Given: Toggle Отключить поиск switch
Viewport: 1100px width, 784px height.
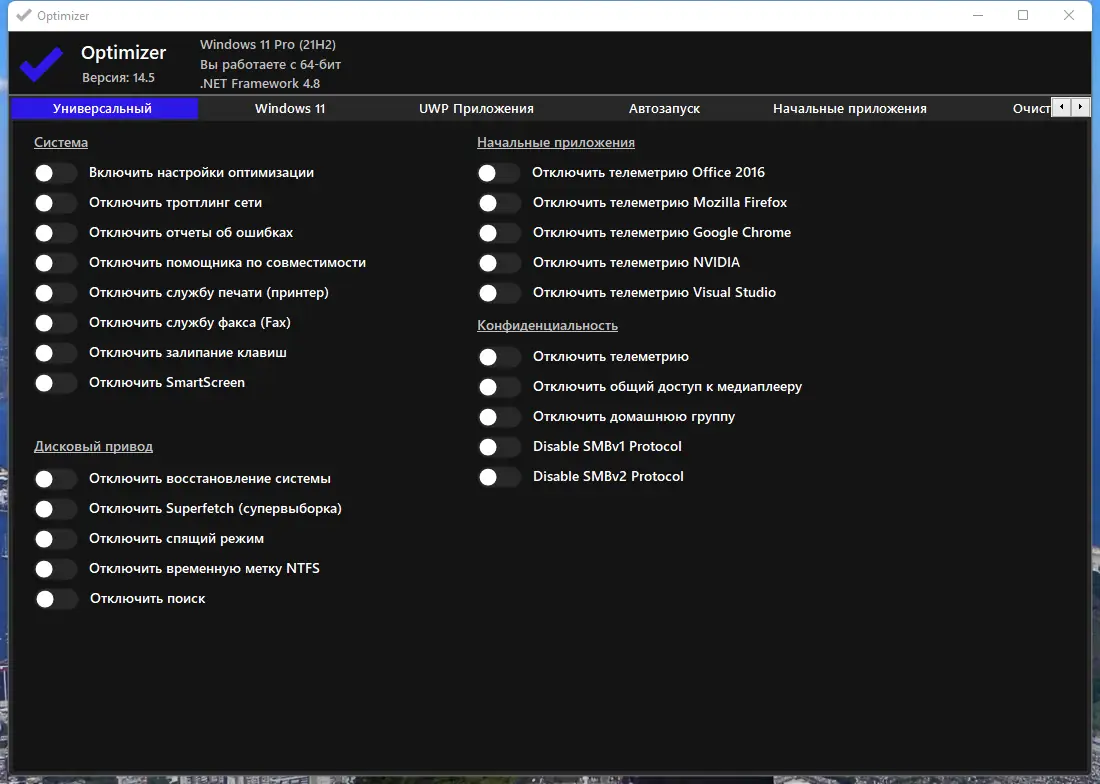Looking at the screenshot, I should (x=55, y=599).
